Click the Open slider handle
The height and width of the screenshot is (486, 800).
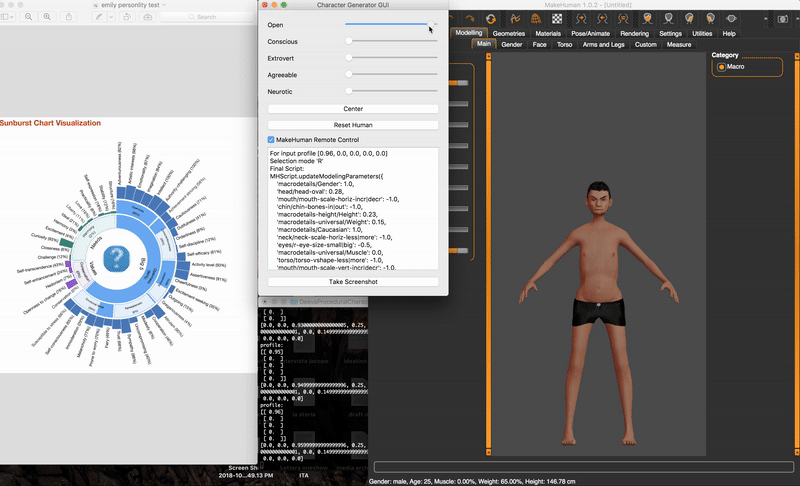click(x=431, y=24)
